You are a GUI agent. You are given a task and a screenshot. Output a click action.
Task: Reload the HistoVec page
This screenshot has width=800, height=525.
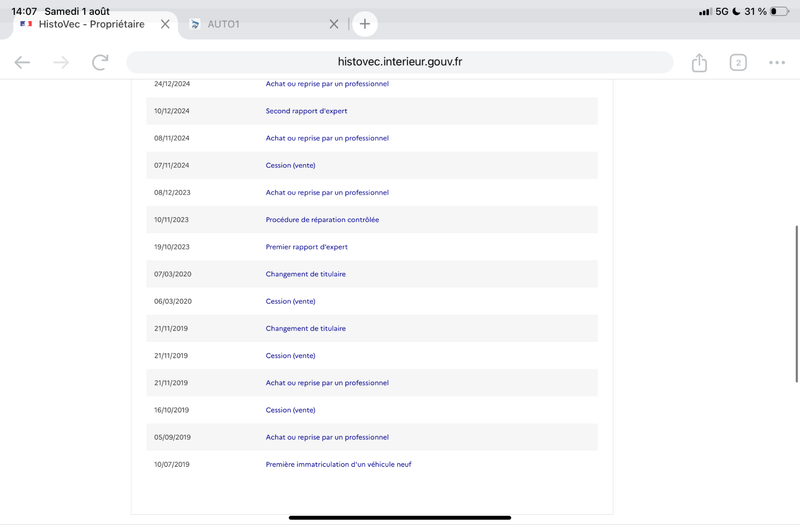pos(100,62)
